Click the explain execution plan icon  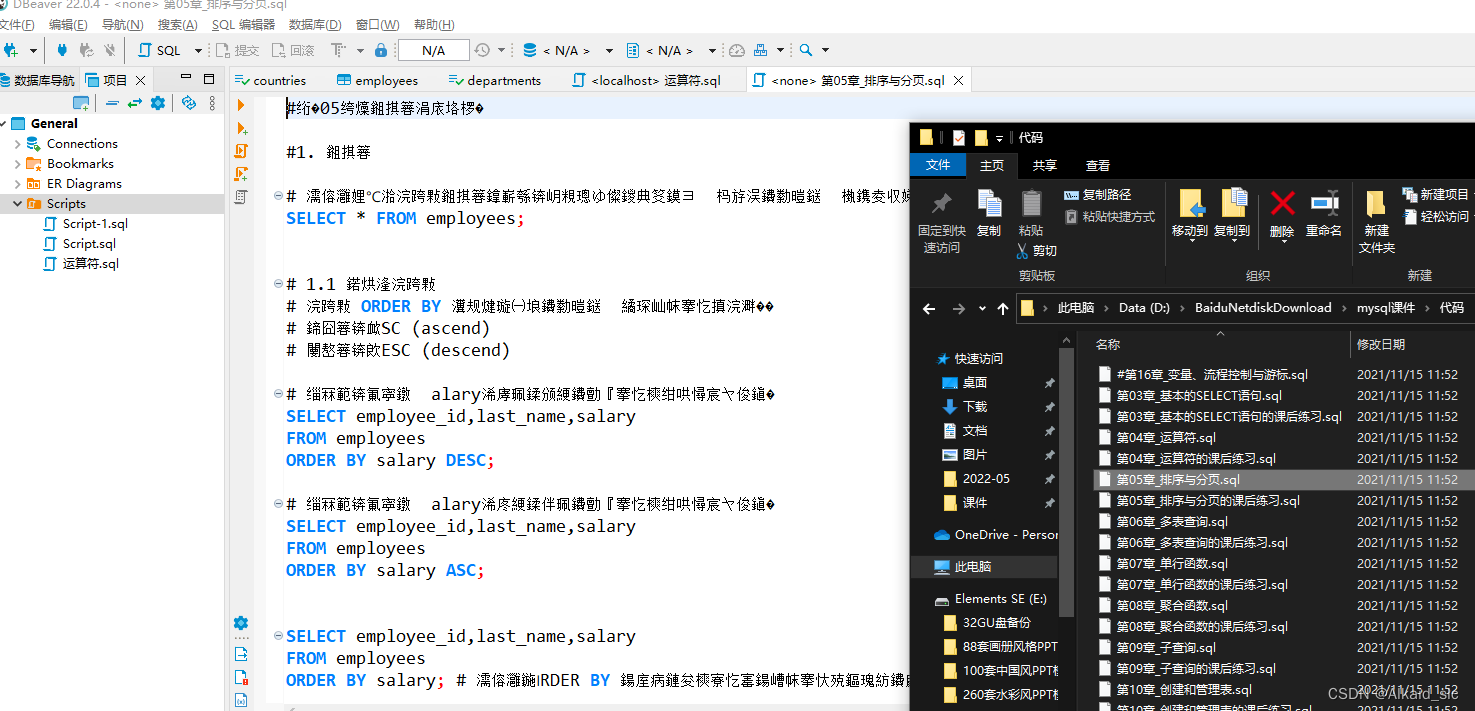(241, 197)
